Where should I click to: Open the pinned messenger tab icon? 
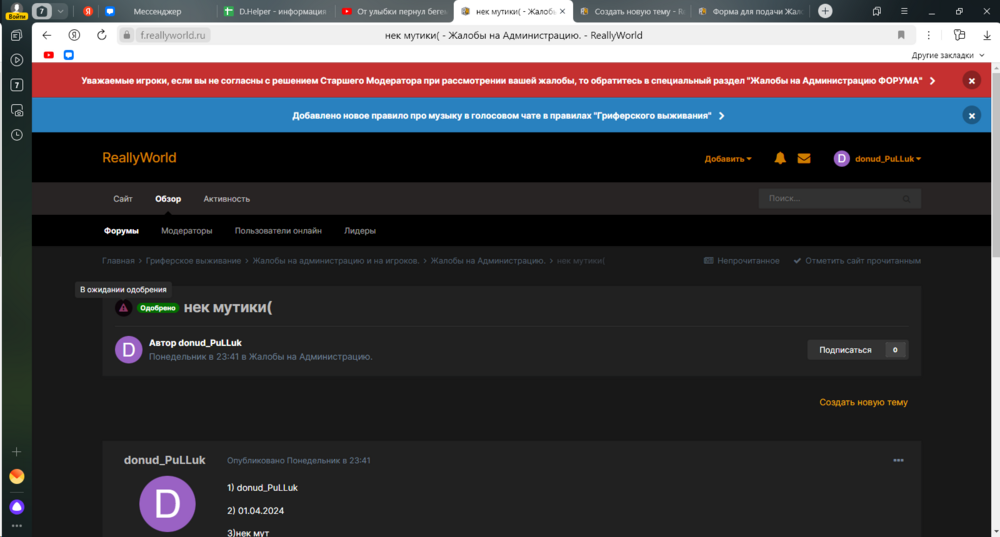tap(110, 11)
